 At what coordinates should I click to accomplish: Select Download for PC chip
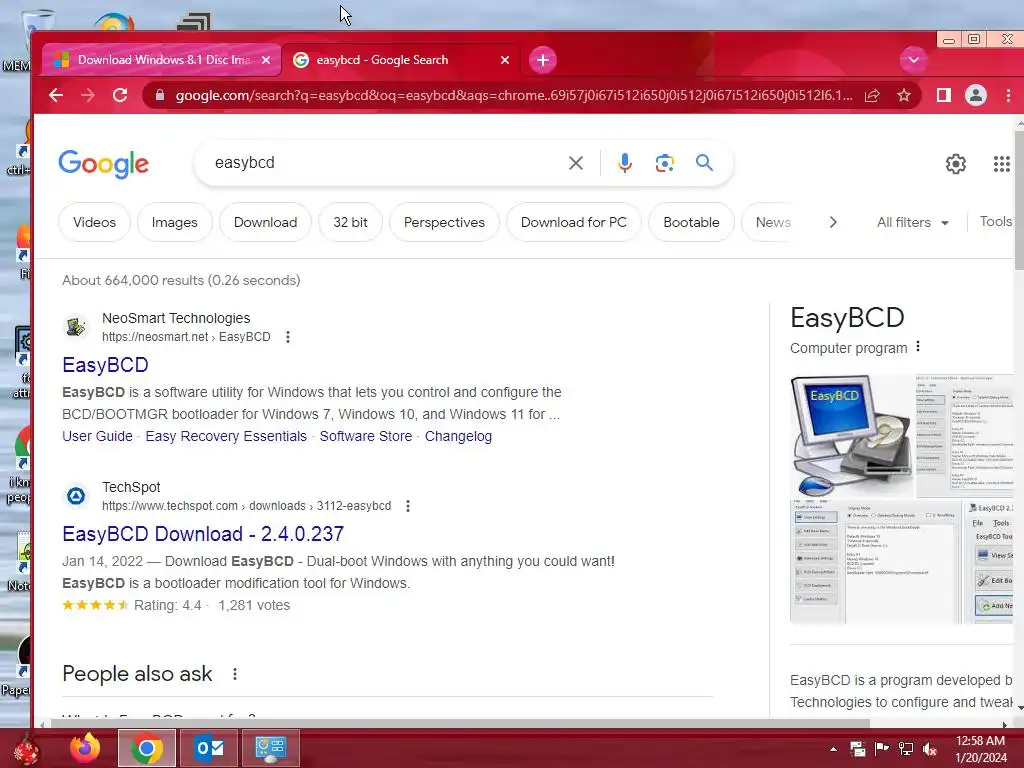tap(573, 223)
